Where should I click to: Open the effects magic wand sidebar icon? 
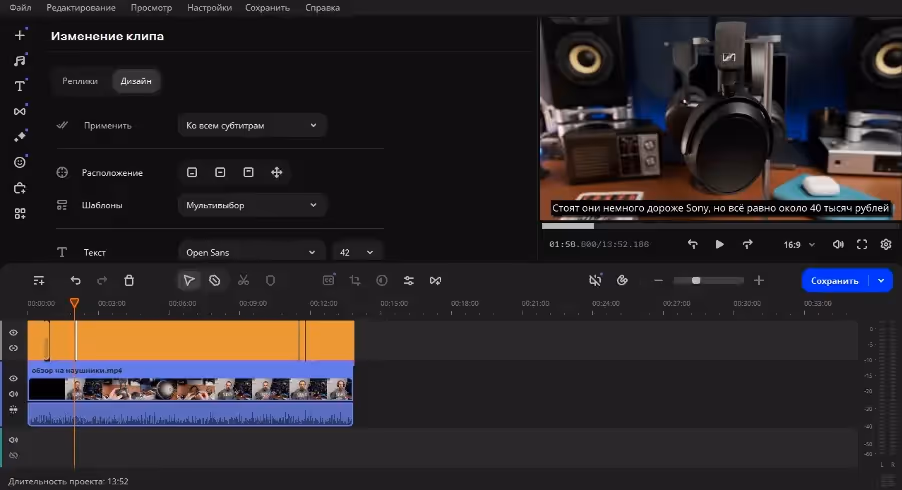tap(20, 136)
